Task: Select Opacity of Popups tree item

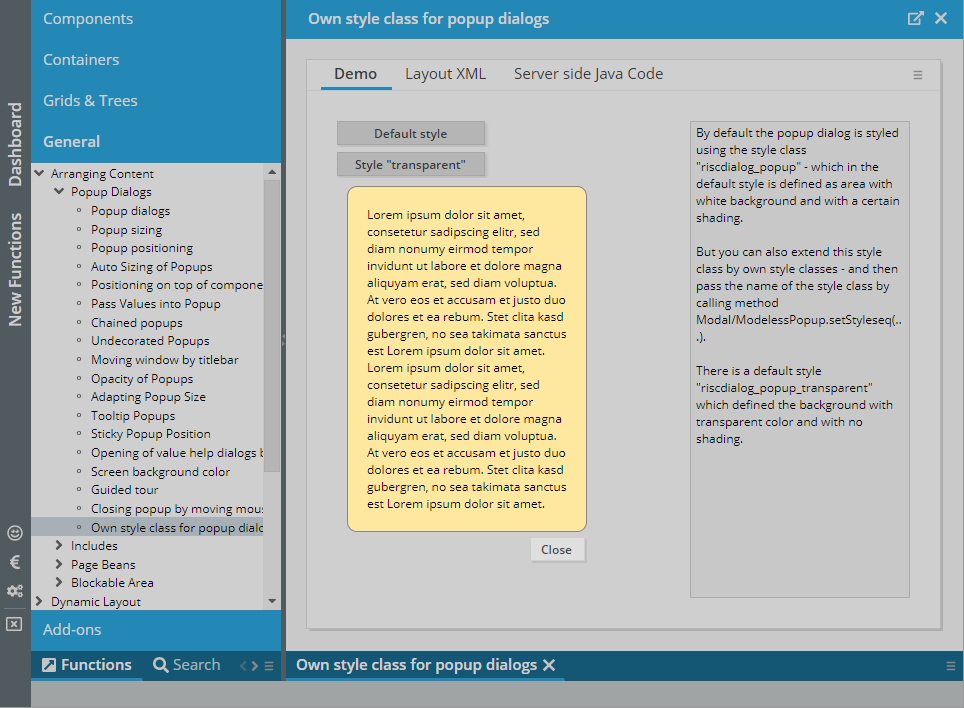Action: coord(142,379)
